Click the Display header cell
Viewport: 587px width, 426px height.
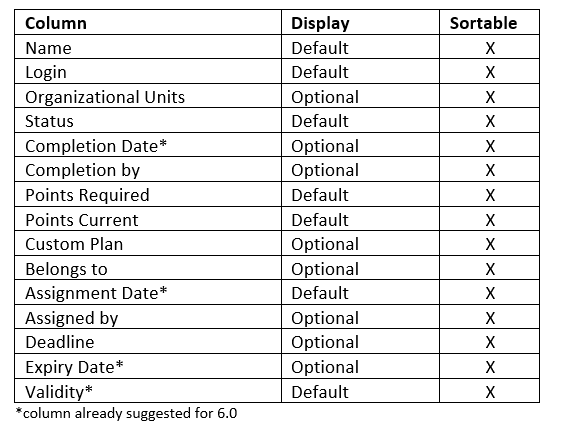360,22
